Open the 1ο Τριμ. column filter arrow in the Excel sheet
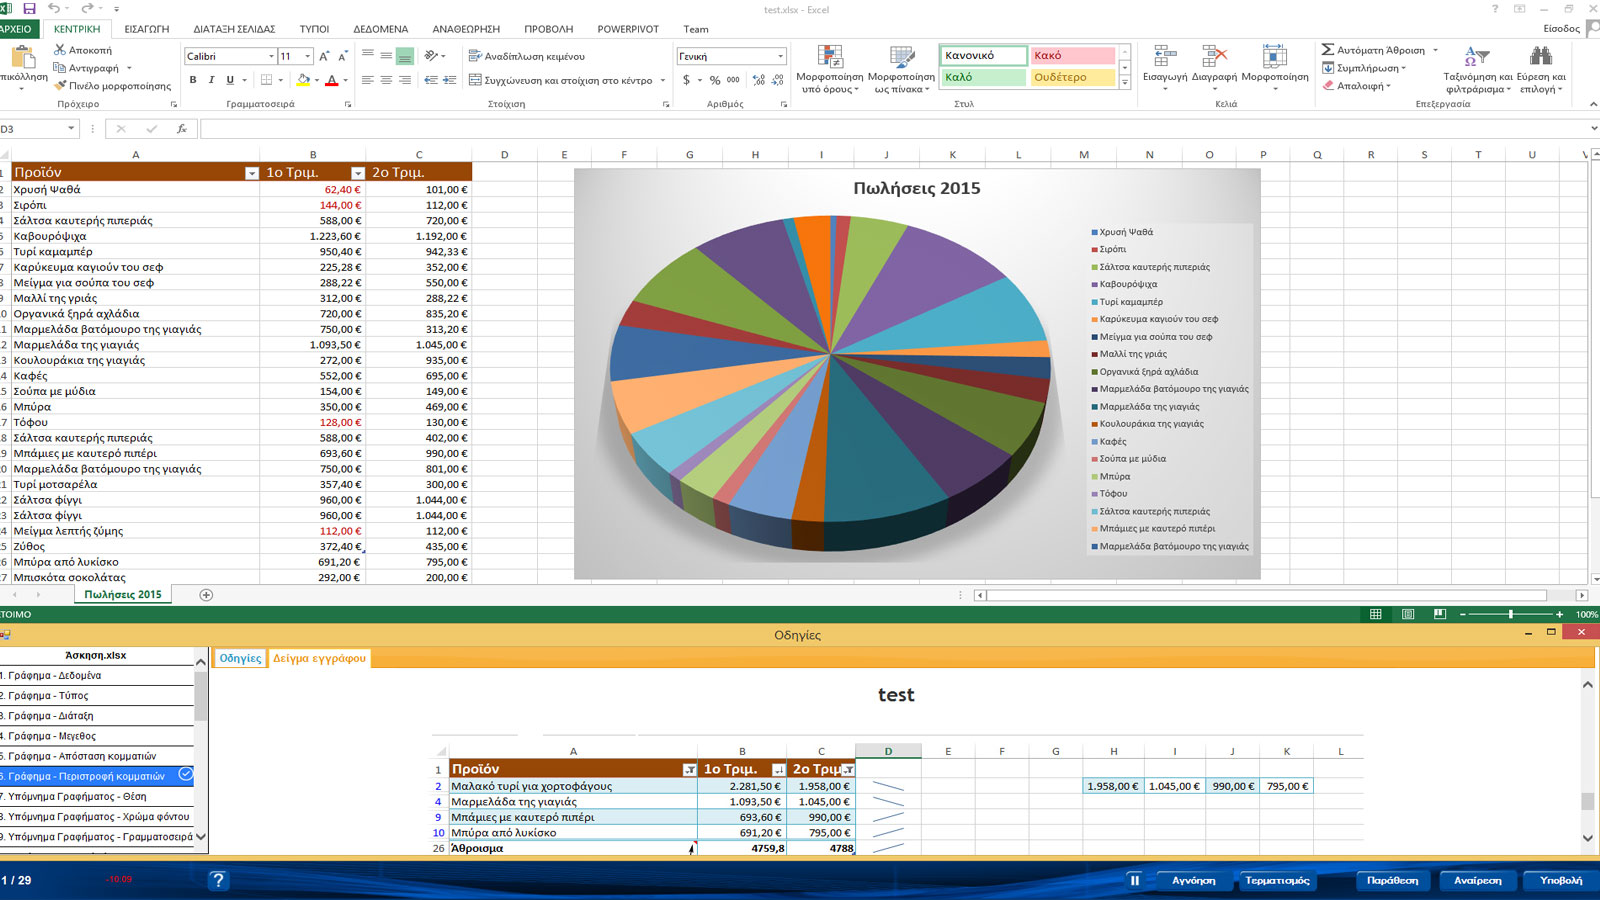 357,173
